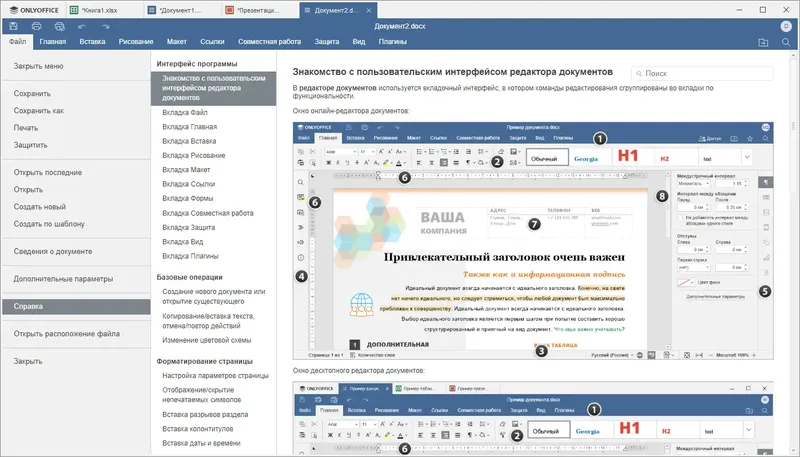
Task: Open the Вкладка Файл help topic
Action: coord(213,112)
